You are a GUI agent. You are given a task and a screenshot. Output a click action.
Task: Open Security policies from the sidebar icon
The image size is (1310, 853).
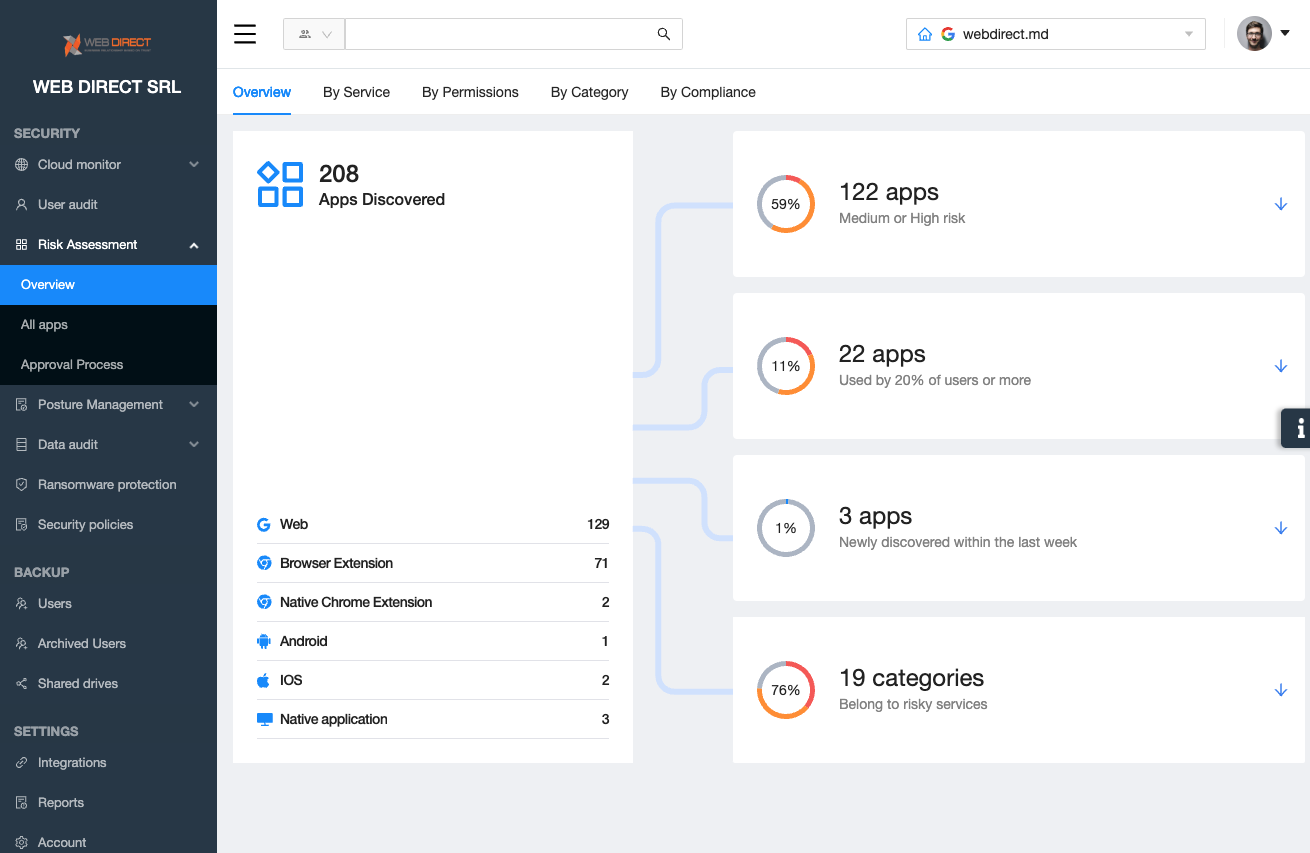click(22, 524)
